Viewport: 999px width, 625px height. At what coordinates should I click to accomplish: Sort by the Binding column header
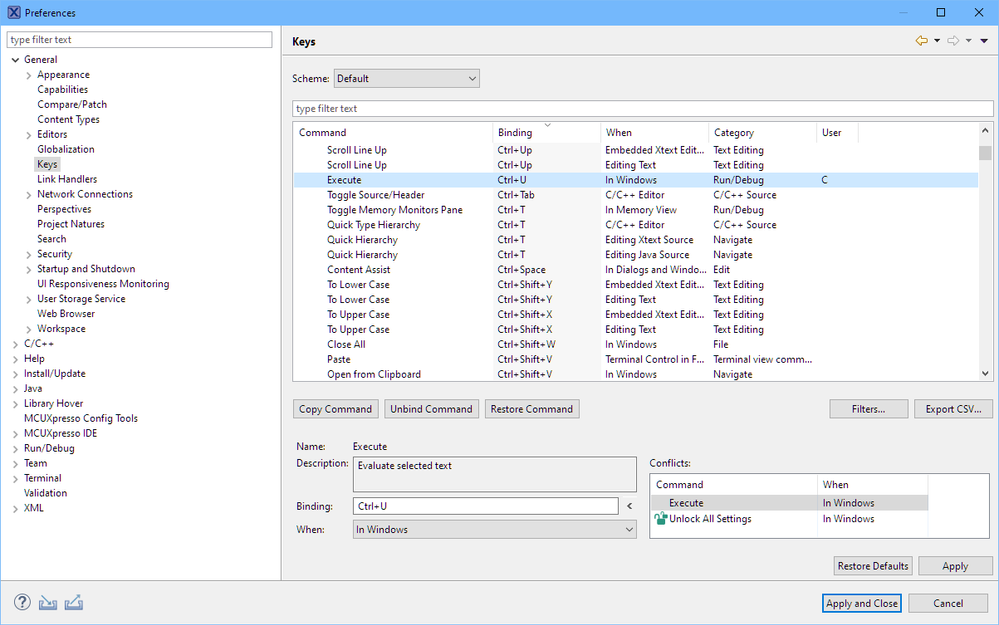[x=547, y=133]
